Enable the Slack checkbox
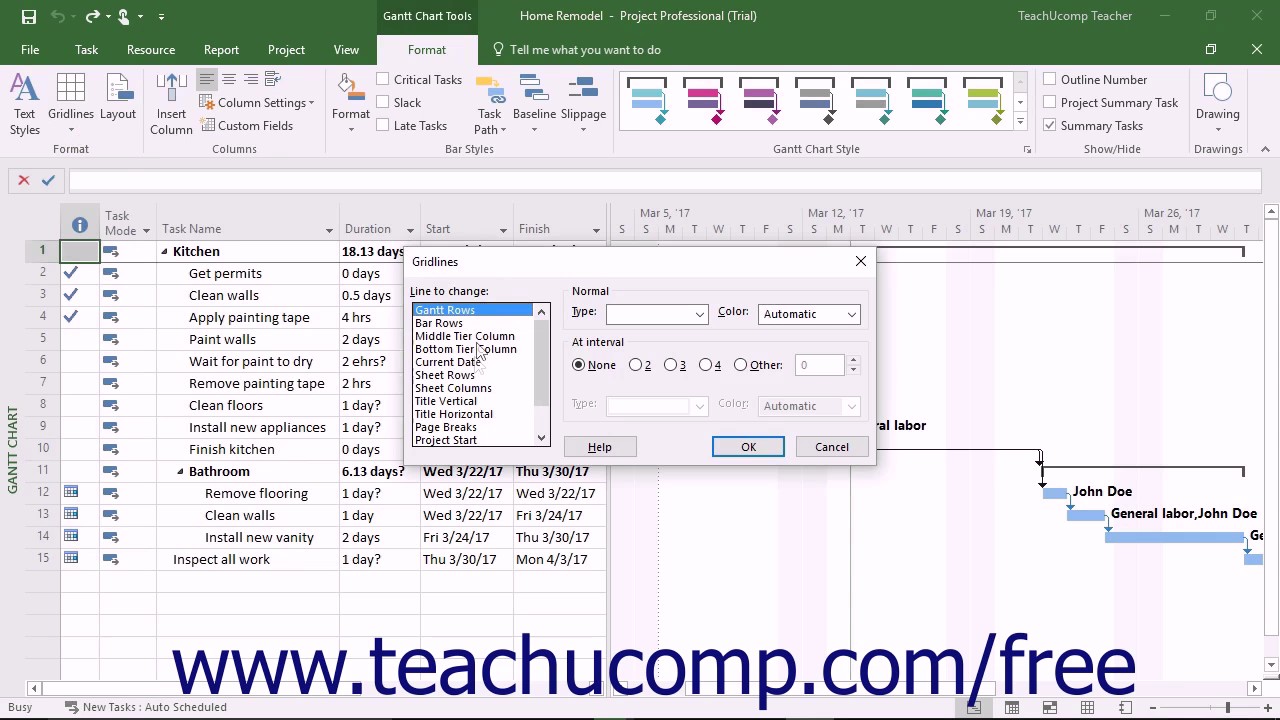The width and height of the screenshot is (1280, 720). (383, 102)
